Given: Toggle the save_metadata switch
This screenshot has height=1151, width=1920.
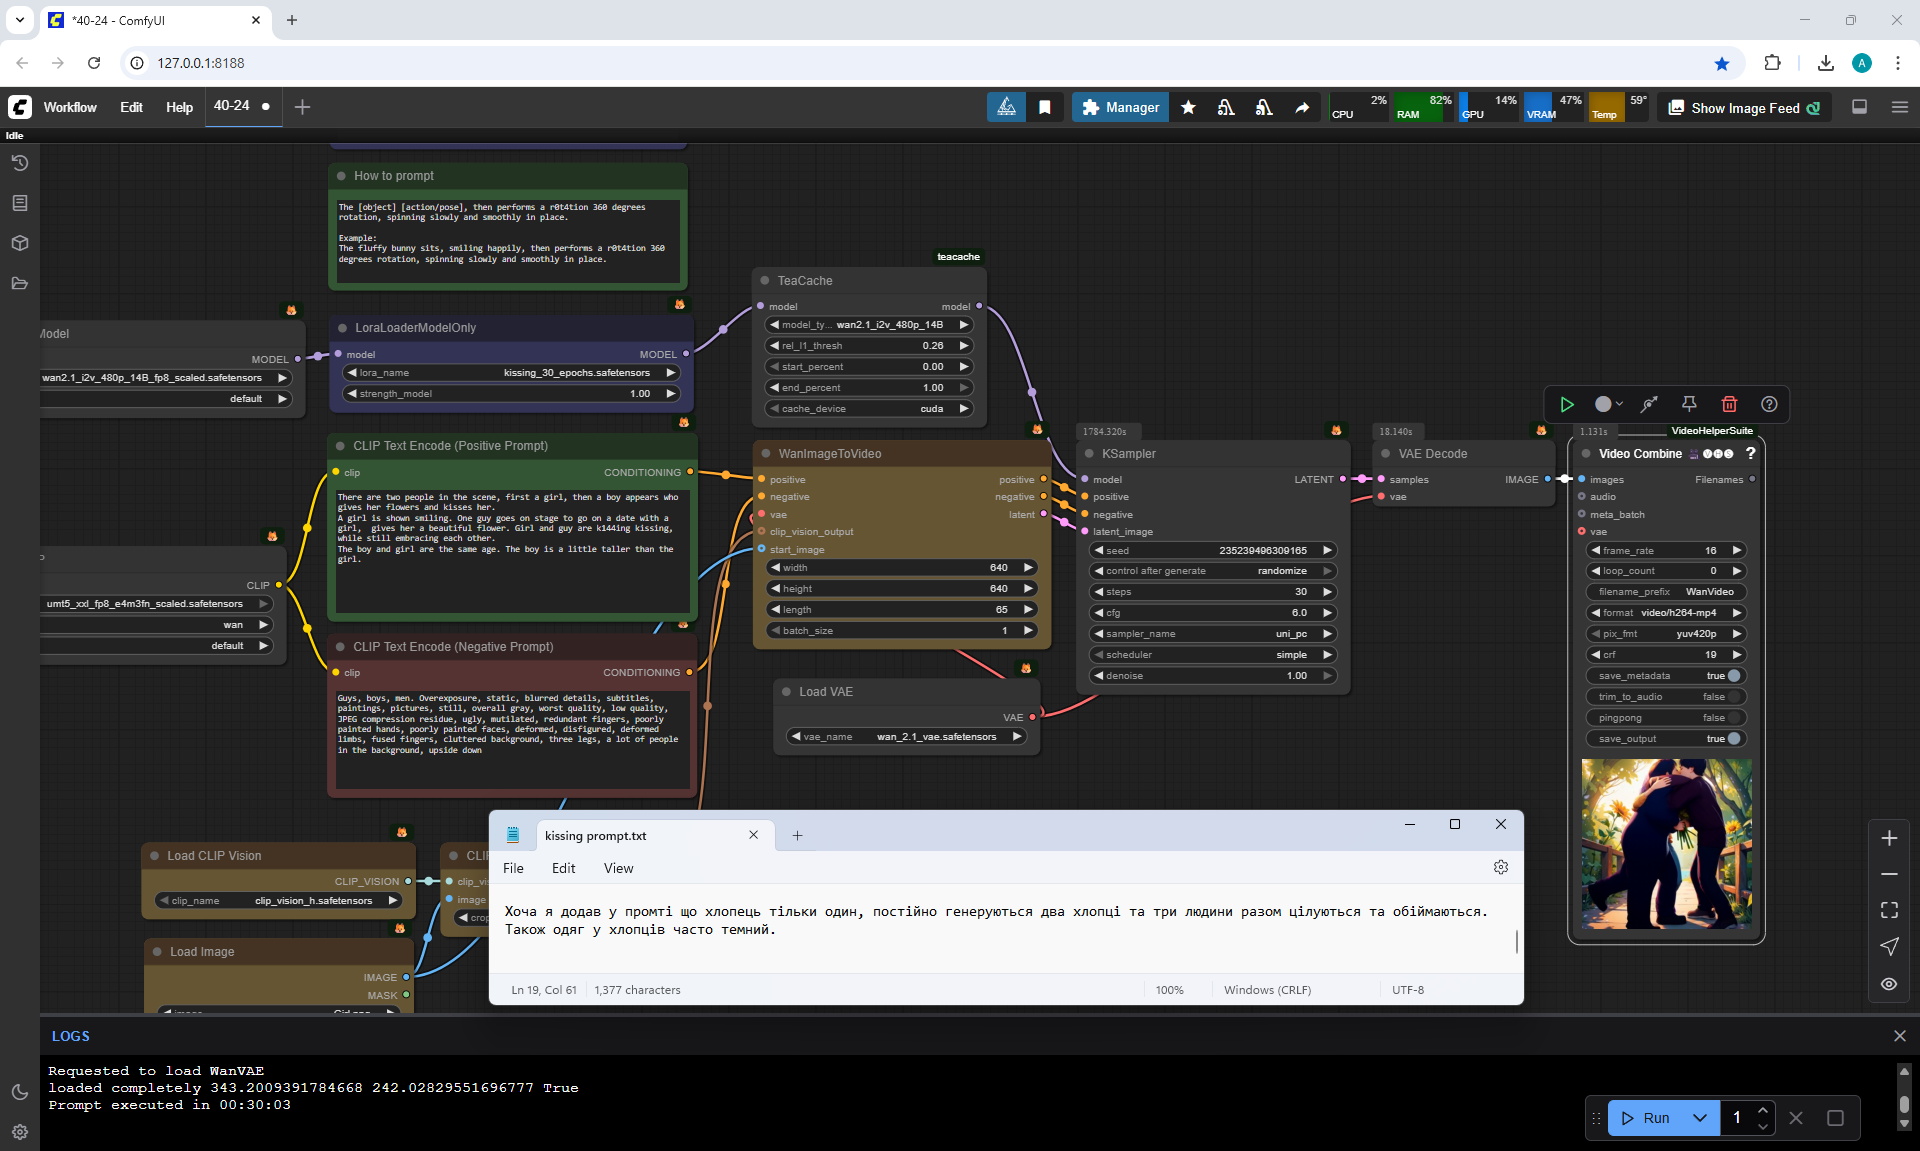Looking at the screenshot, I should point(1733,676).
